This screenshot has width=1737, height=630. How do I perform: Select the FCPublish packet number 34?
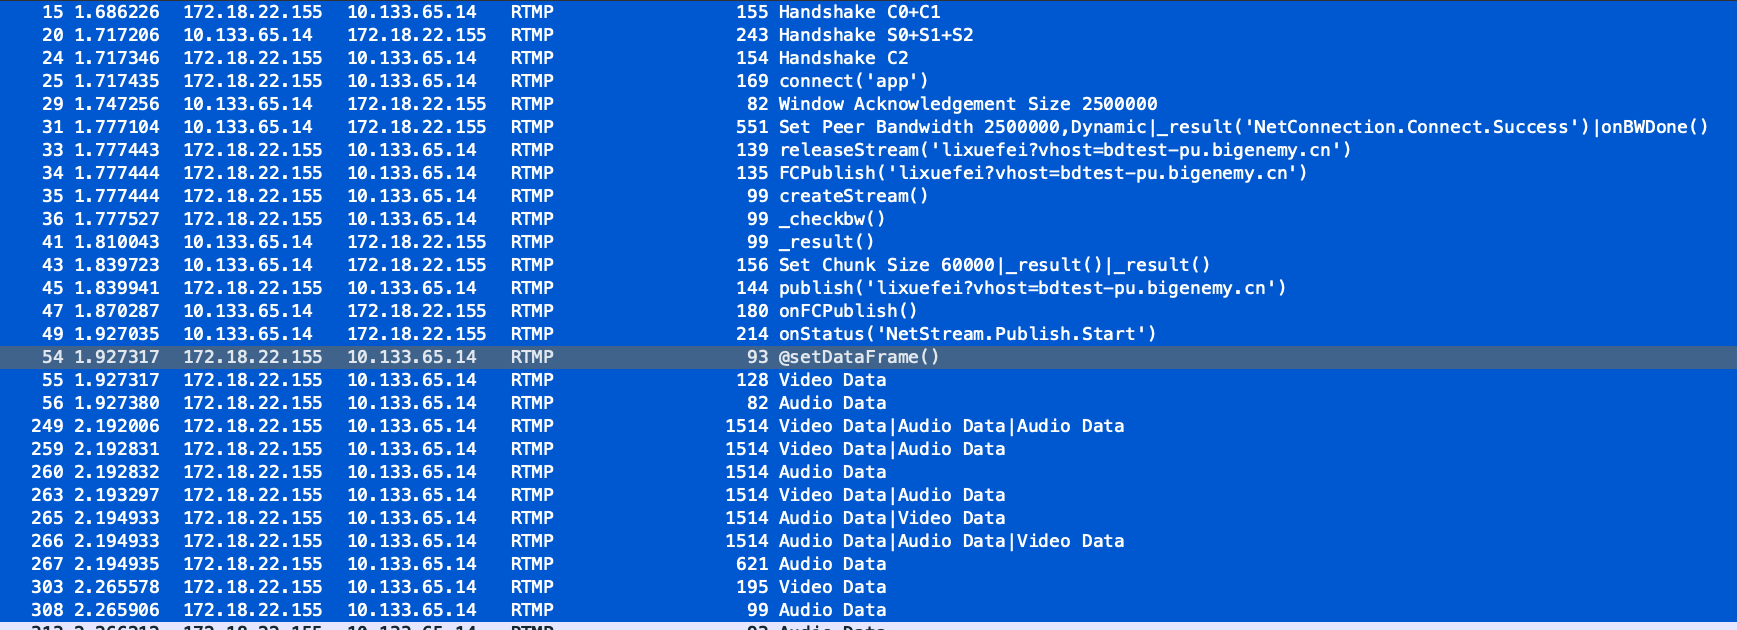[1042, 173]
